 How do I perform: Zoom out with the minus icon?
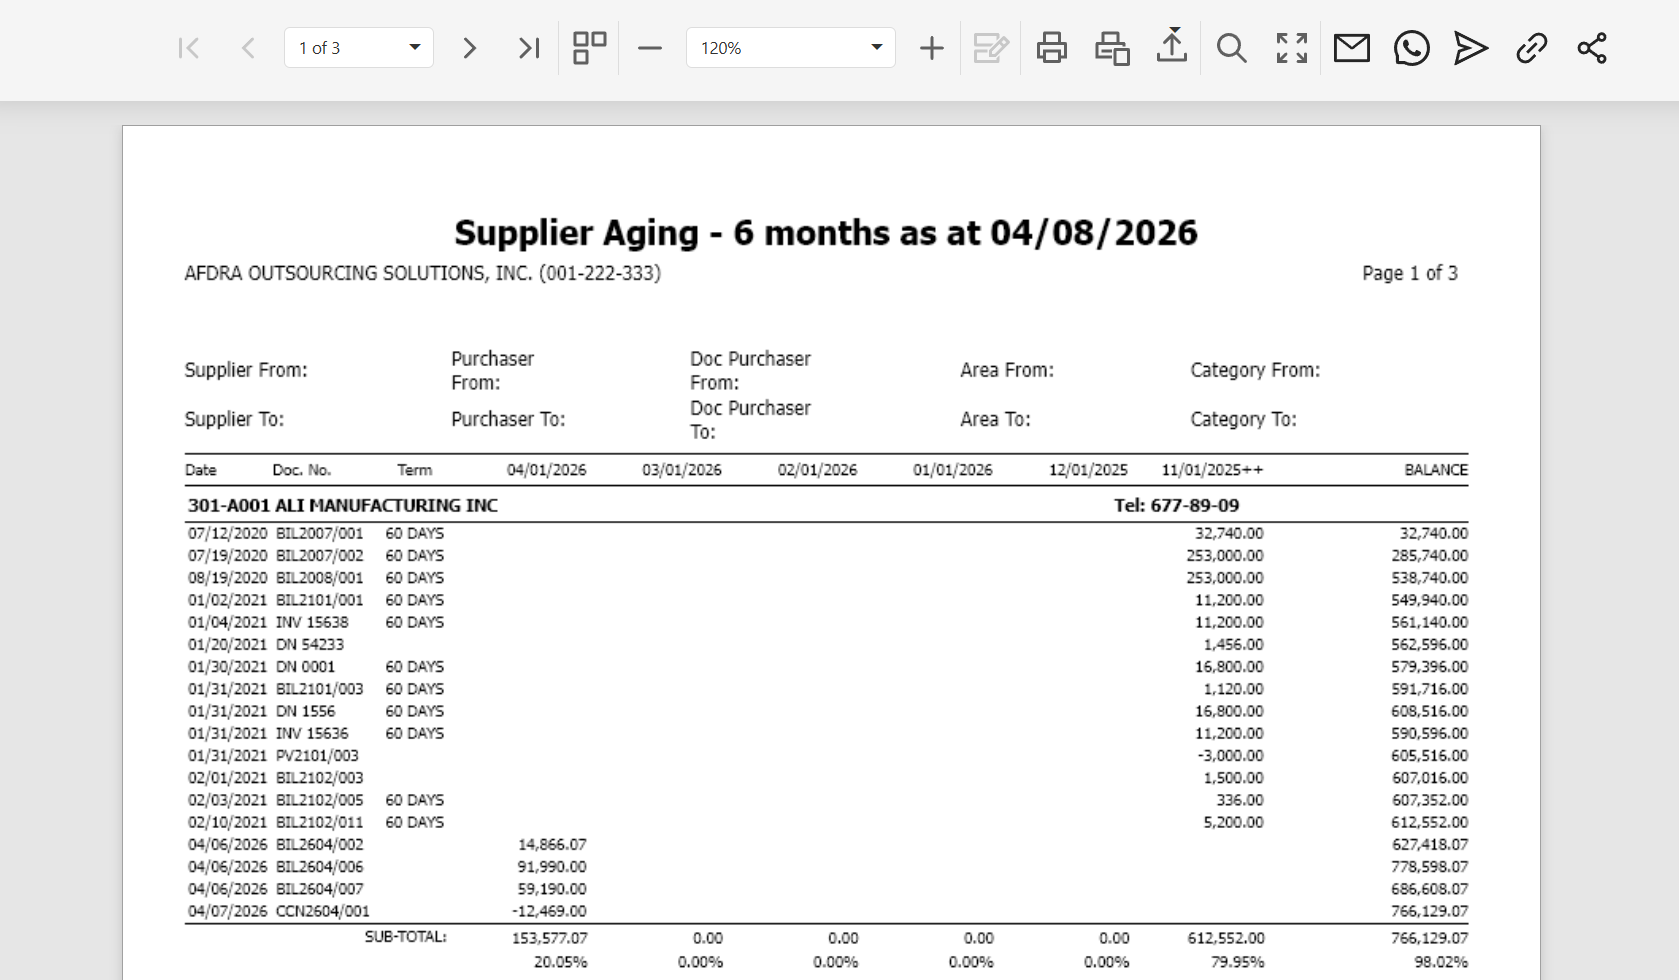[650, 48]
